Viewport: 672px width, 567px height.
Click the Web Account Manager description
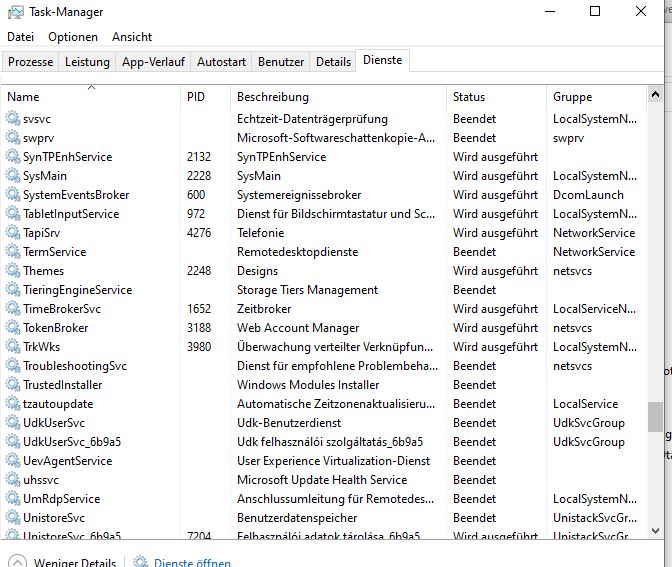click(298, 328)
